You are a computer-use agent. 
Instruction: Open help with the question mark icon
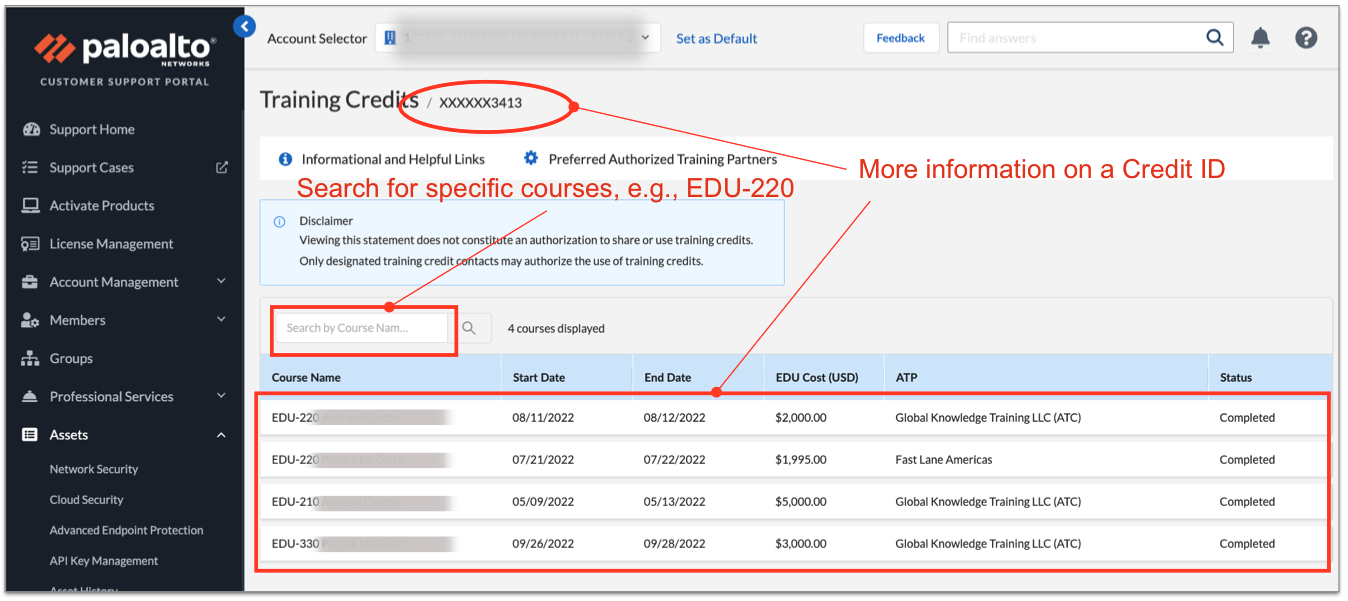coord(1306,38)
